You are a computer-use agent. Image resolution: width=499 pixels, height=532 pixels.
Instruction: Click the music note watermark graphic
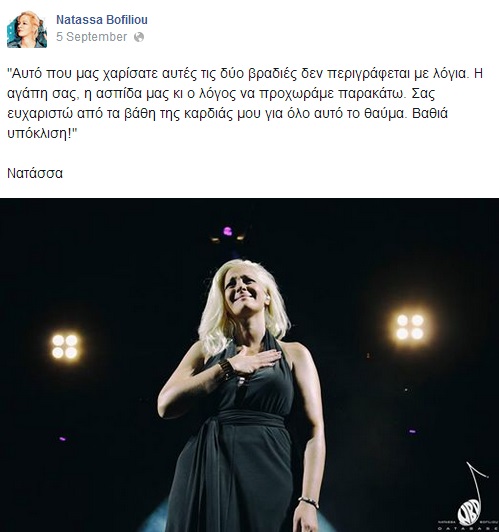[473, 494]
